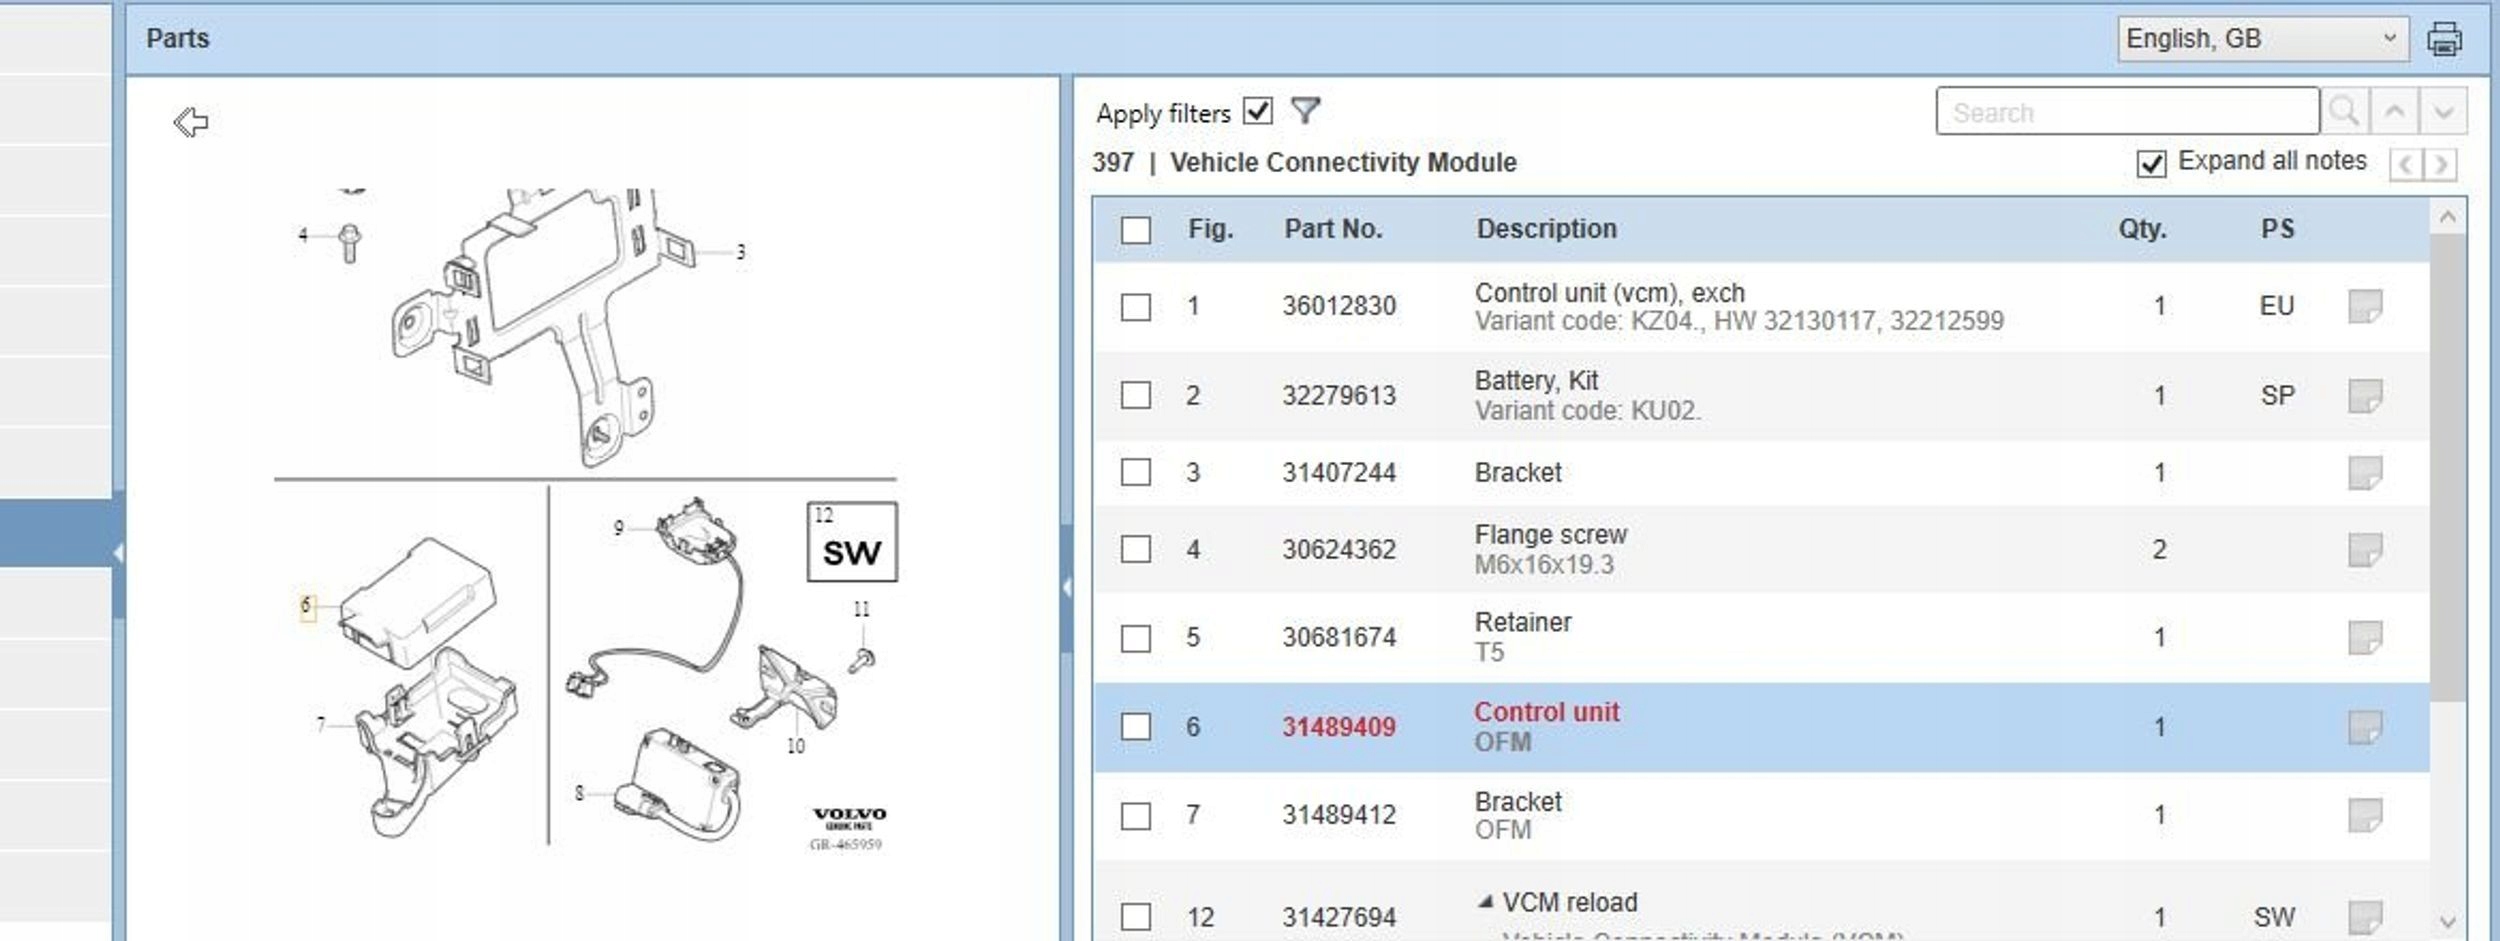
Task: Toggle Expand all notes checkbox
Action: click(2151, 163)
